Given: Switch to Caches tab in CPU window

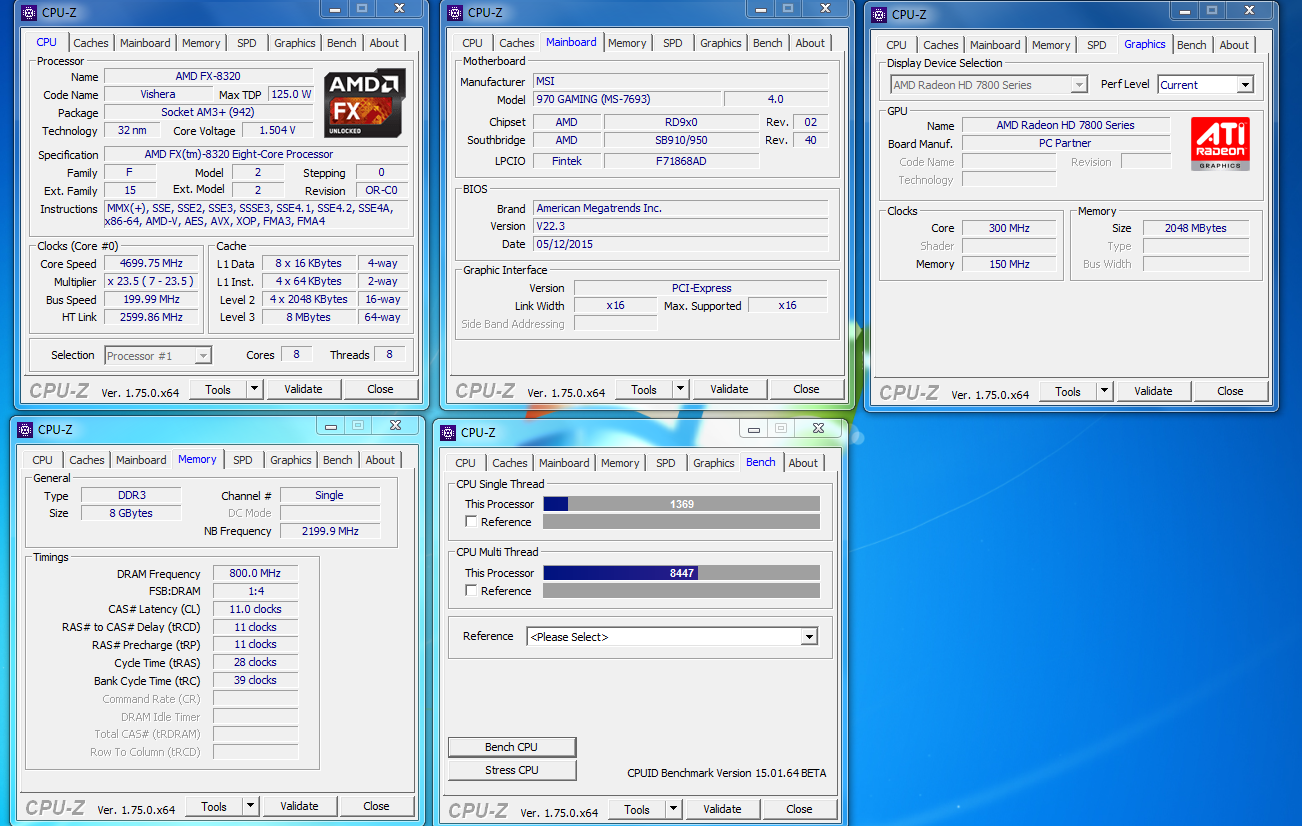Looking at the screenshot, I should (91, 43).
